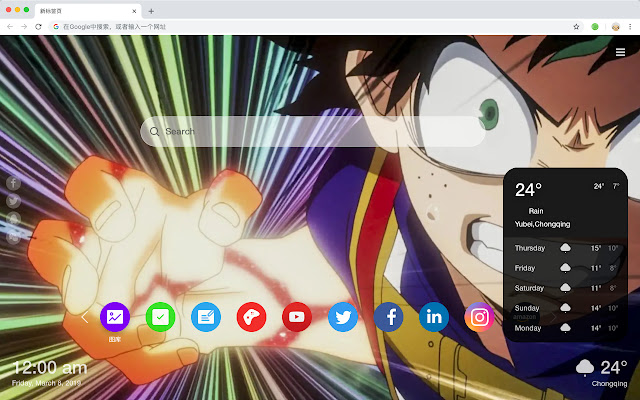The height and width of the screenshot is (400, 640).
Task: Open the profile avatar in browser toolbar
Action: coord(616,27)
